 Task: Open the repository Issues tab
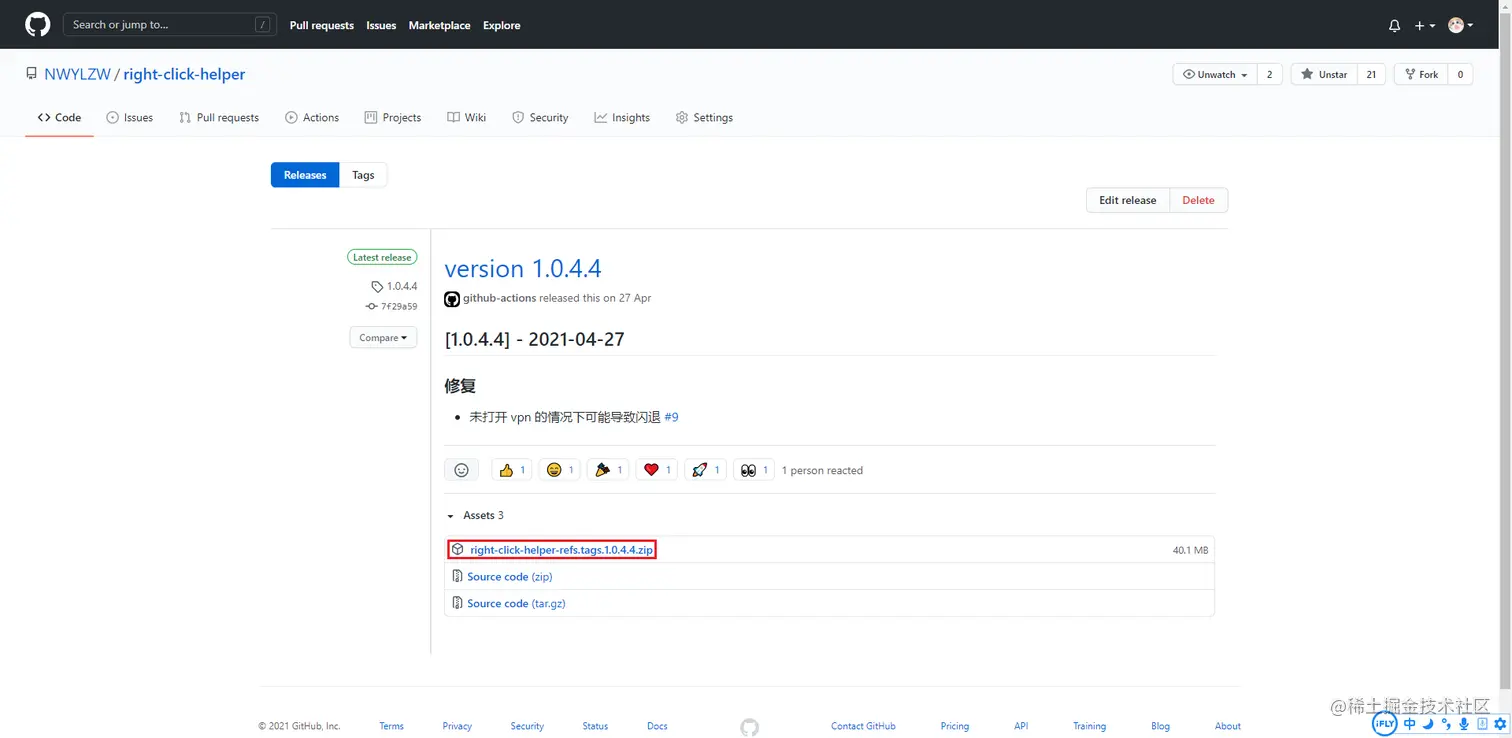pos(129,118)
